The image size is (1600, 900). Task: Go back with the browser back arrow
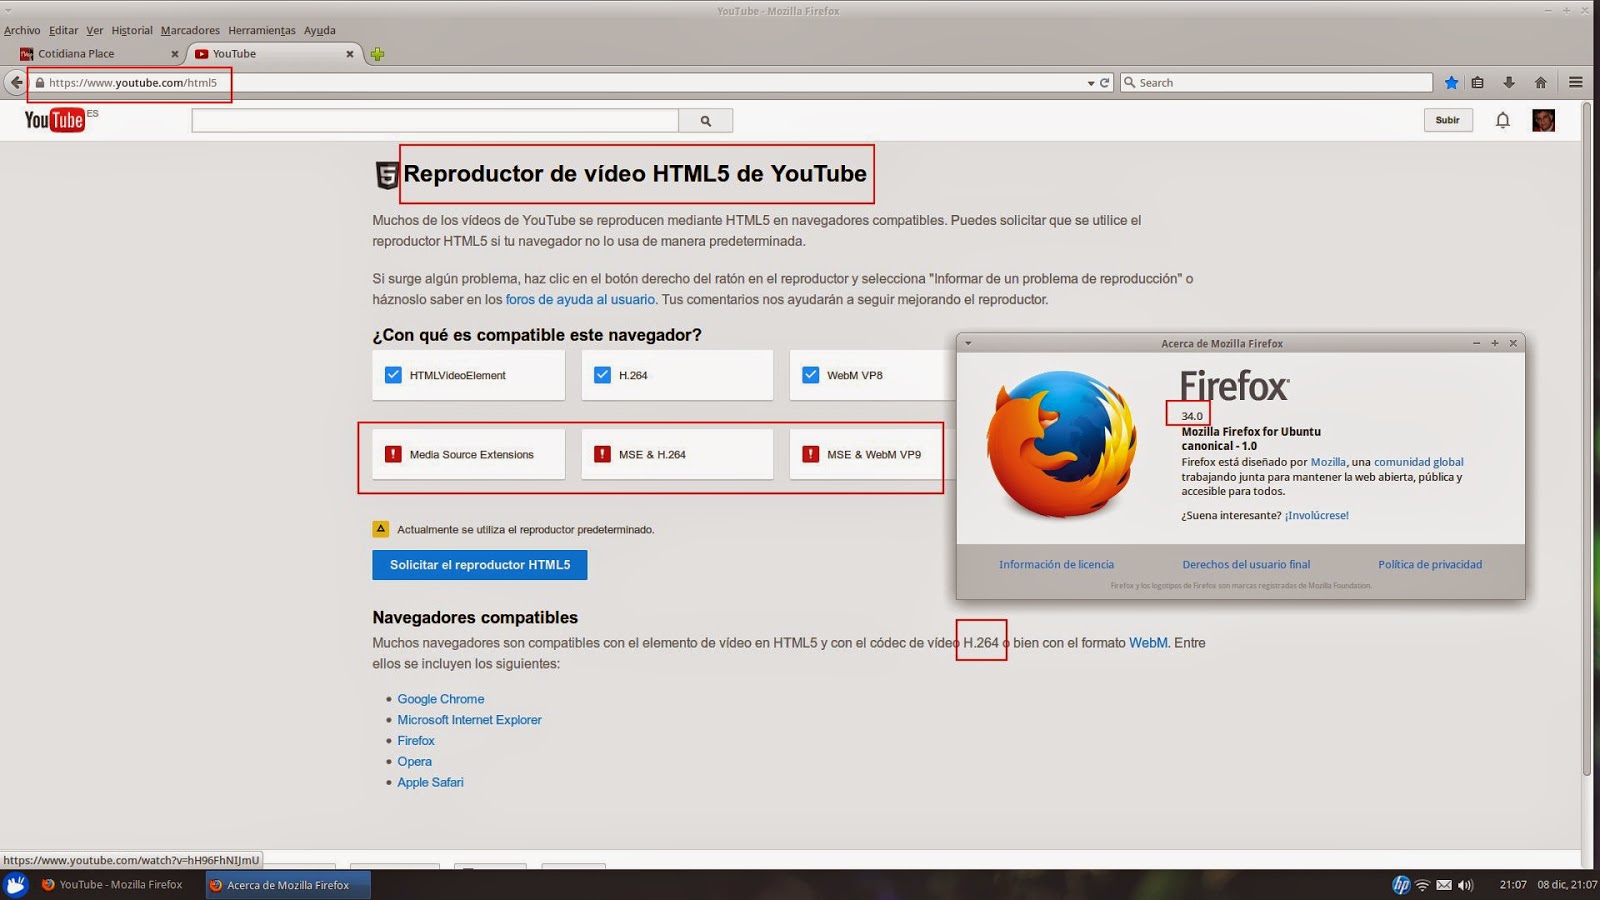[x=16, y=82]
